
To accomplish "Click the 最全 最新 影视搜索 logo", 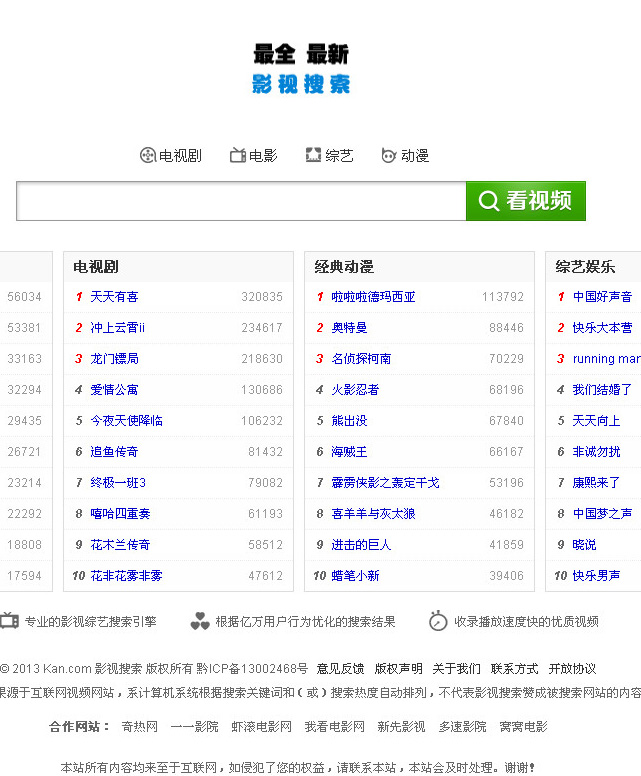I will [x=301, y=69].
